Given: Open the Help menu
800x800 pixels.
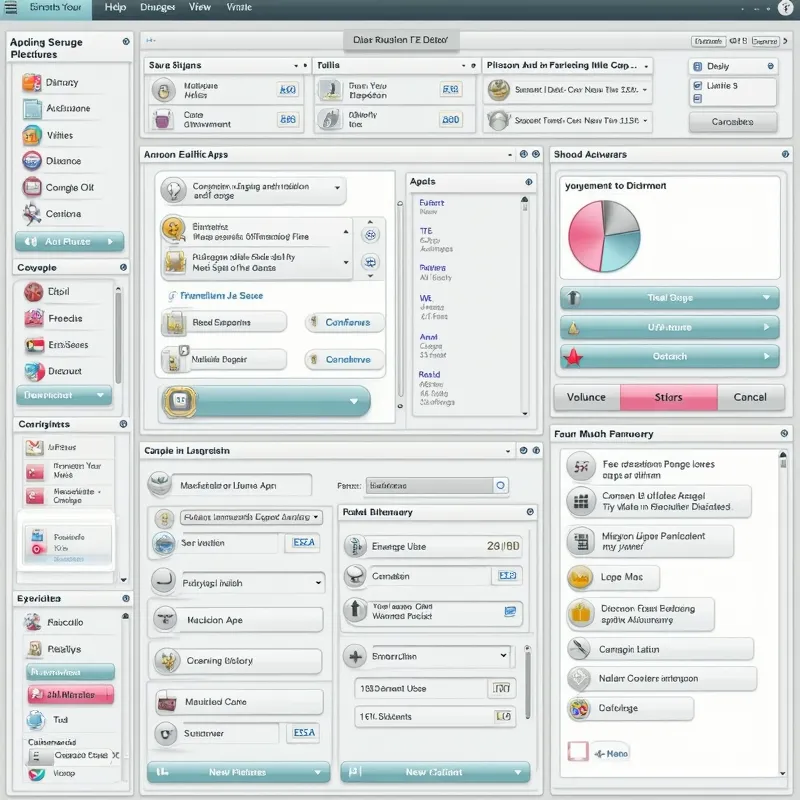Looking at the screenshot, I should [x=116, y=7].
